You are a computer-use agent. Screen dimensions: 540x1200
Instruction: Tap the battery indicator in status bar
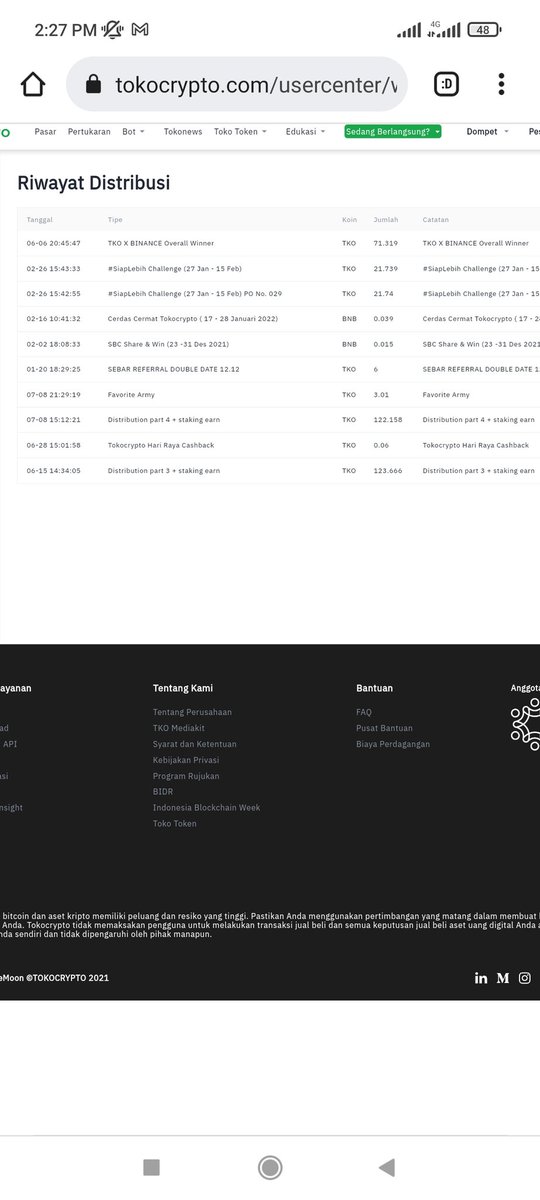click(484, 30)
